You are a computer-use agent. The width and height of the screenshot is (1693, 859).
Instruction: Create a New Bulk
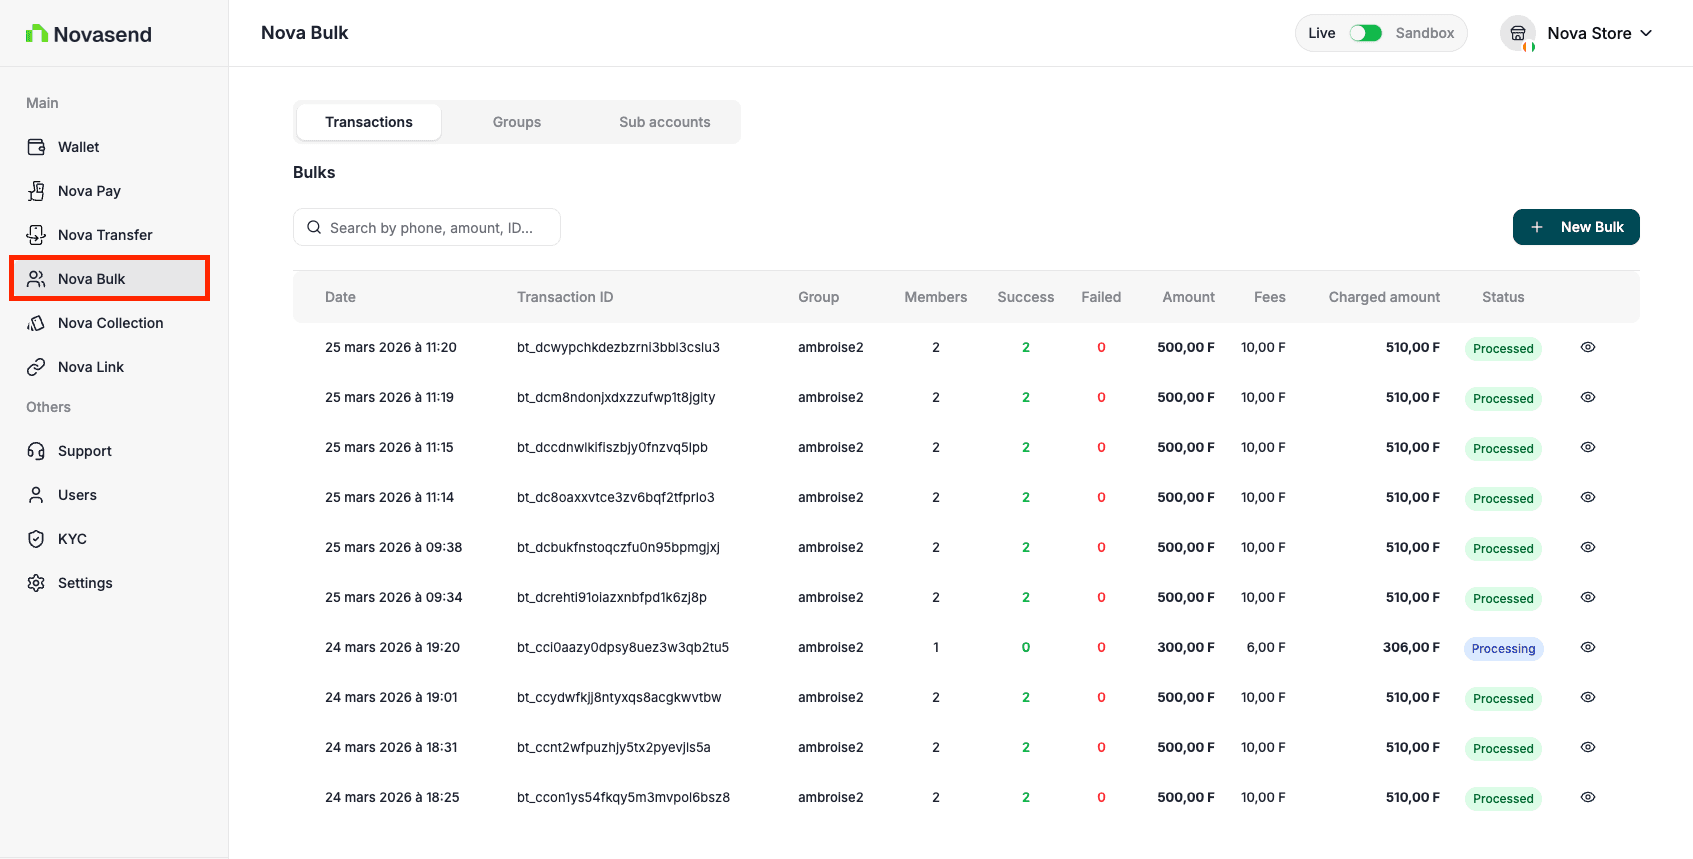(x=1576, y=227)
